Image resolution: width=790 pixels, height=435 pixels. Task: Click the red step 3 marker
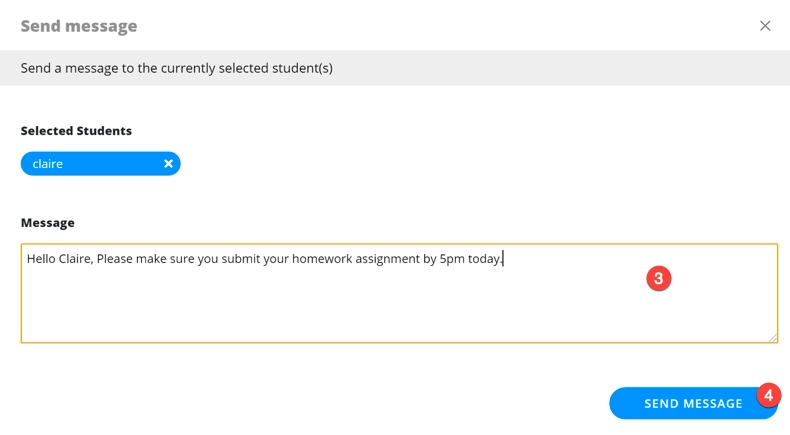click(x=658, y=278)
